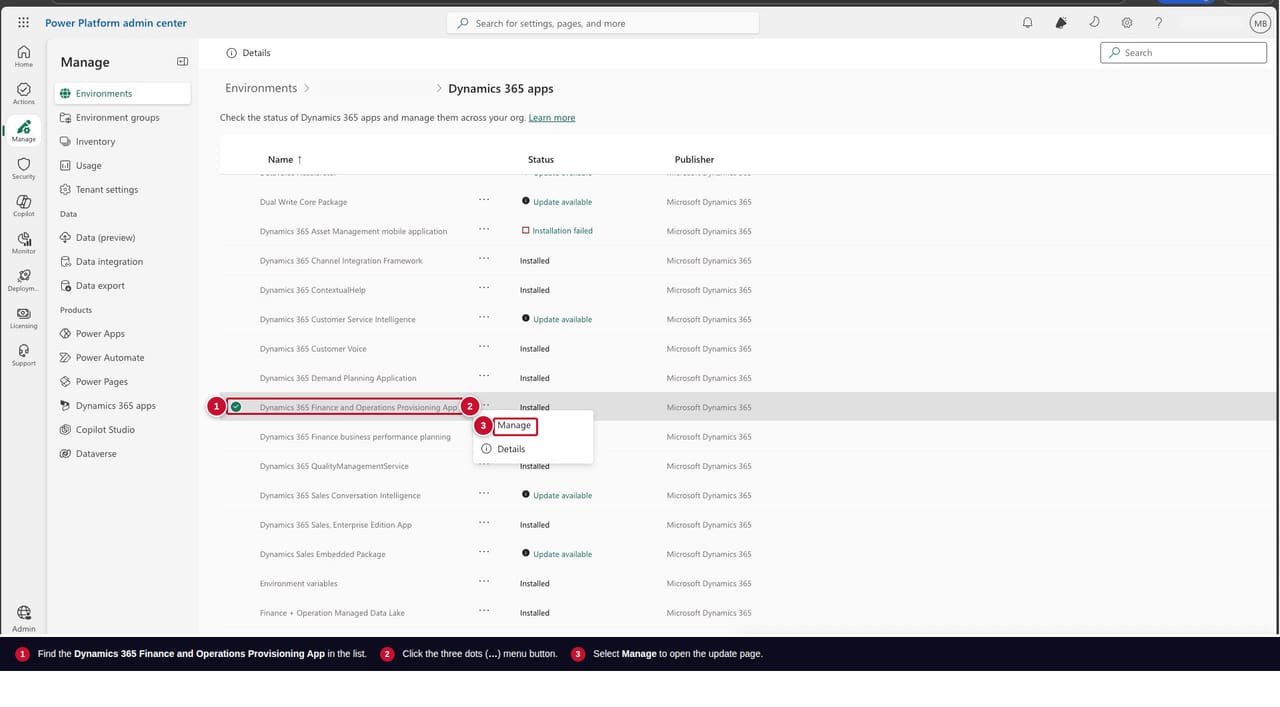Click Installation failed for Asset Management mobile application
The width and height of the screenshot is (1280, 707).
click(x=562, y=231)
